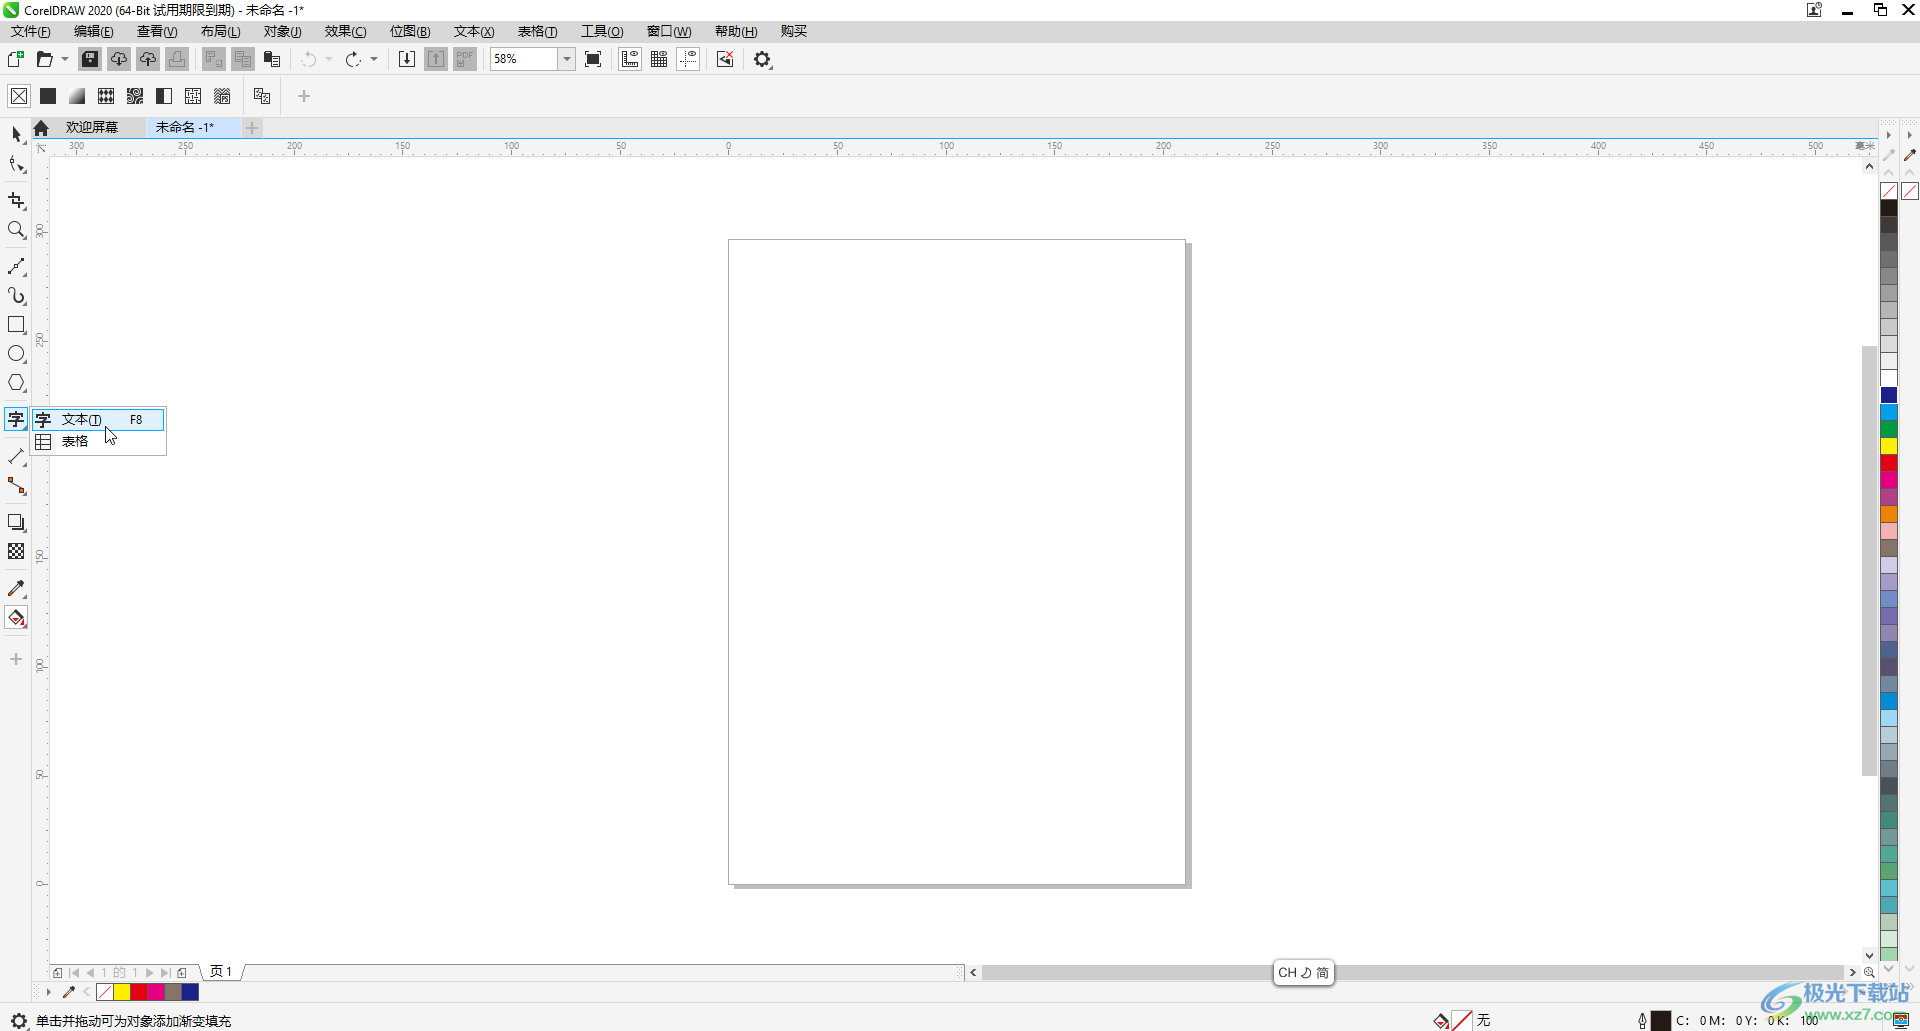Toggle show guidelines button

[x=688, y=59]
